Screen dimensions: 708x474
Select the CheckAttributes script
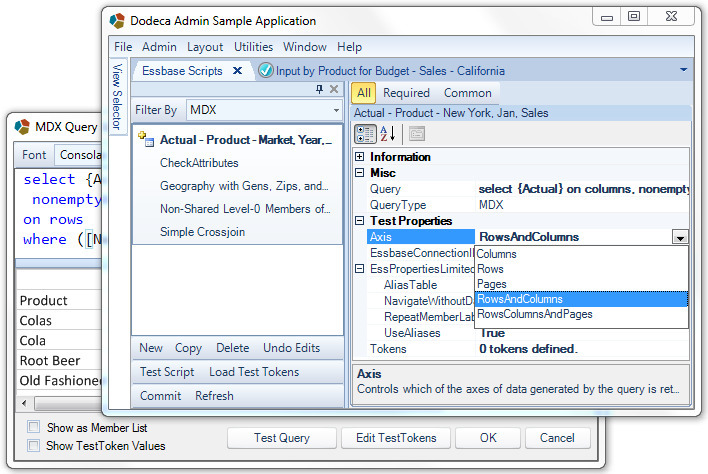(199, 163)
